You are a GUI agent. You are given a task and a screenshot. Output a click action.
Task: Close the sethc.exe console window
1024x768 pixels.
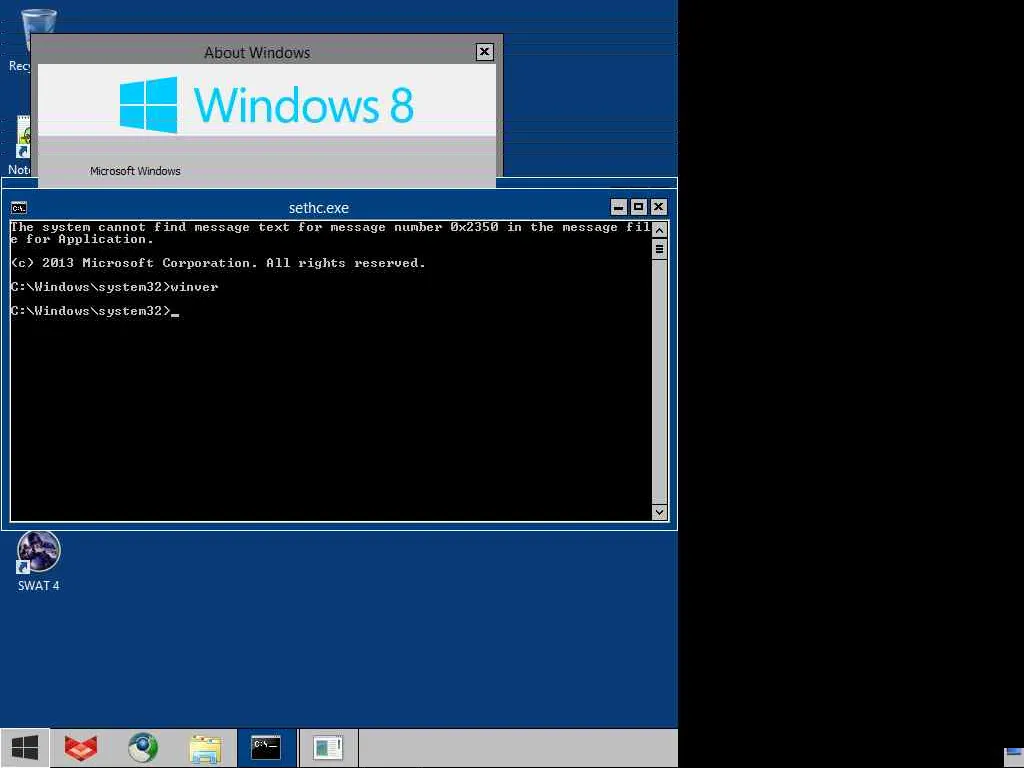coord(658,207)
